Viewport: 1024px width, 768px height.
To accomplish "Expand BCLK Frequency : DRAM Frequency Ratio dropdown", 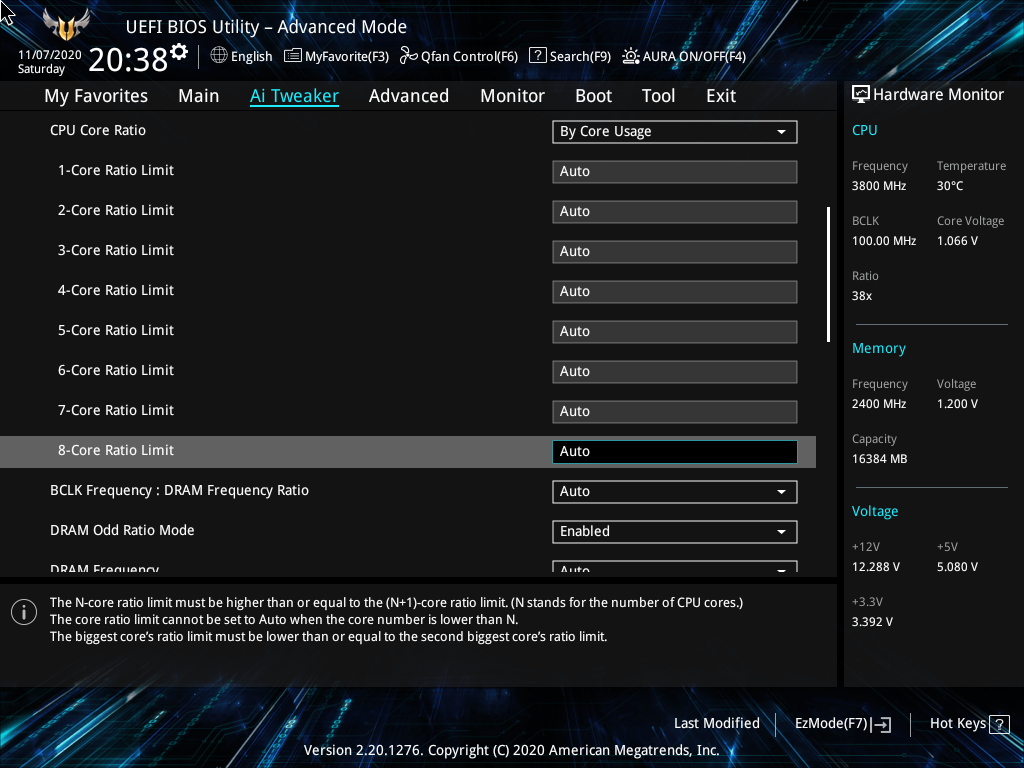I will click(x=675, y=492).
